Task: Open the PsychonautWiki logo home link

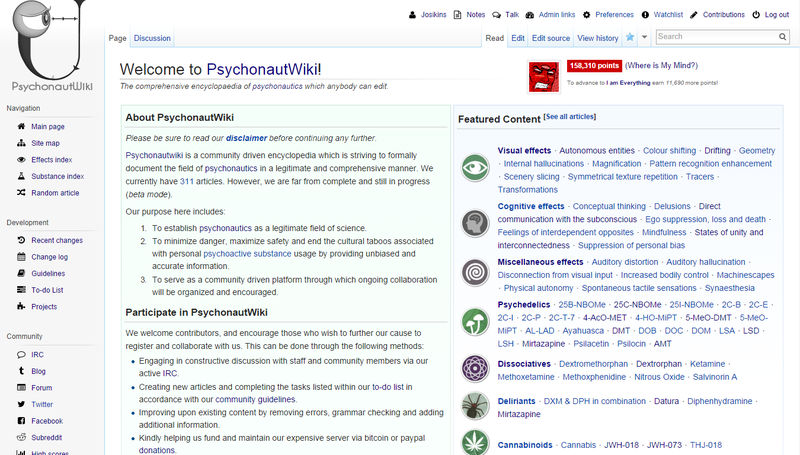Action: point(50,50)
